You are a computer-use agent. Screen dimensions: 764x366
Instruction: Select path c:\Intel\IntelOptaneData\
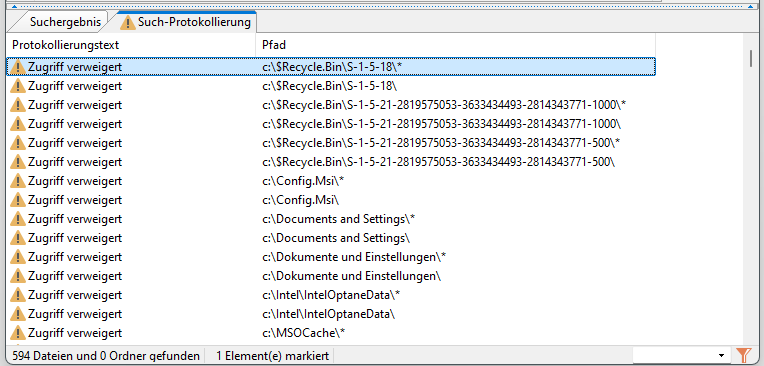pos(328,314)
